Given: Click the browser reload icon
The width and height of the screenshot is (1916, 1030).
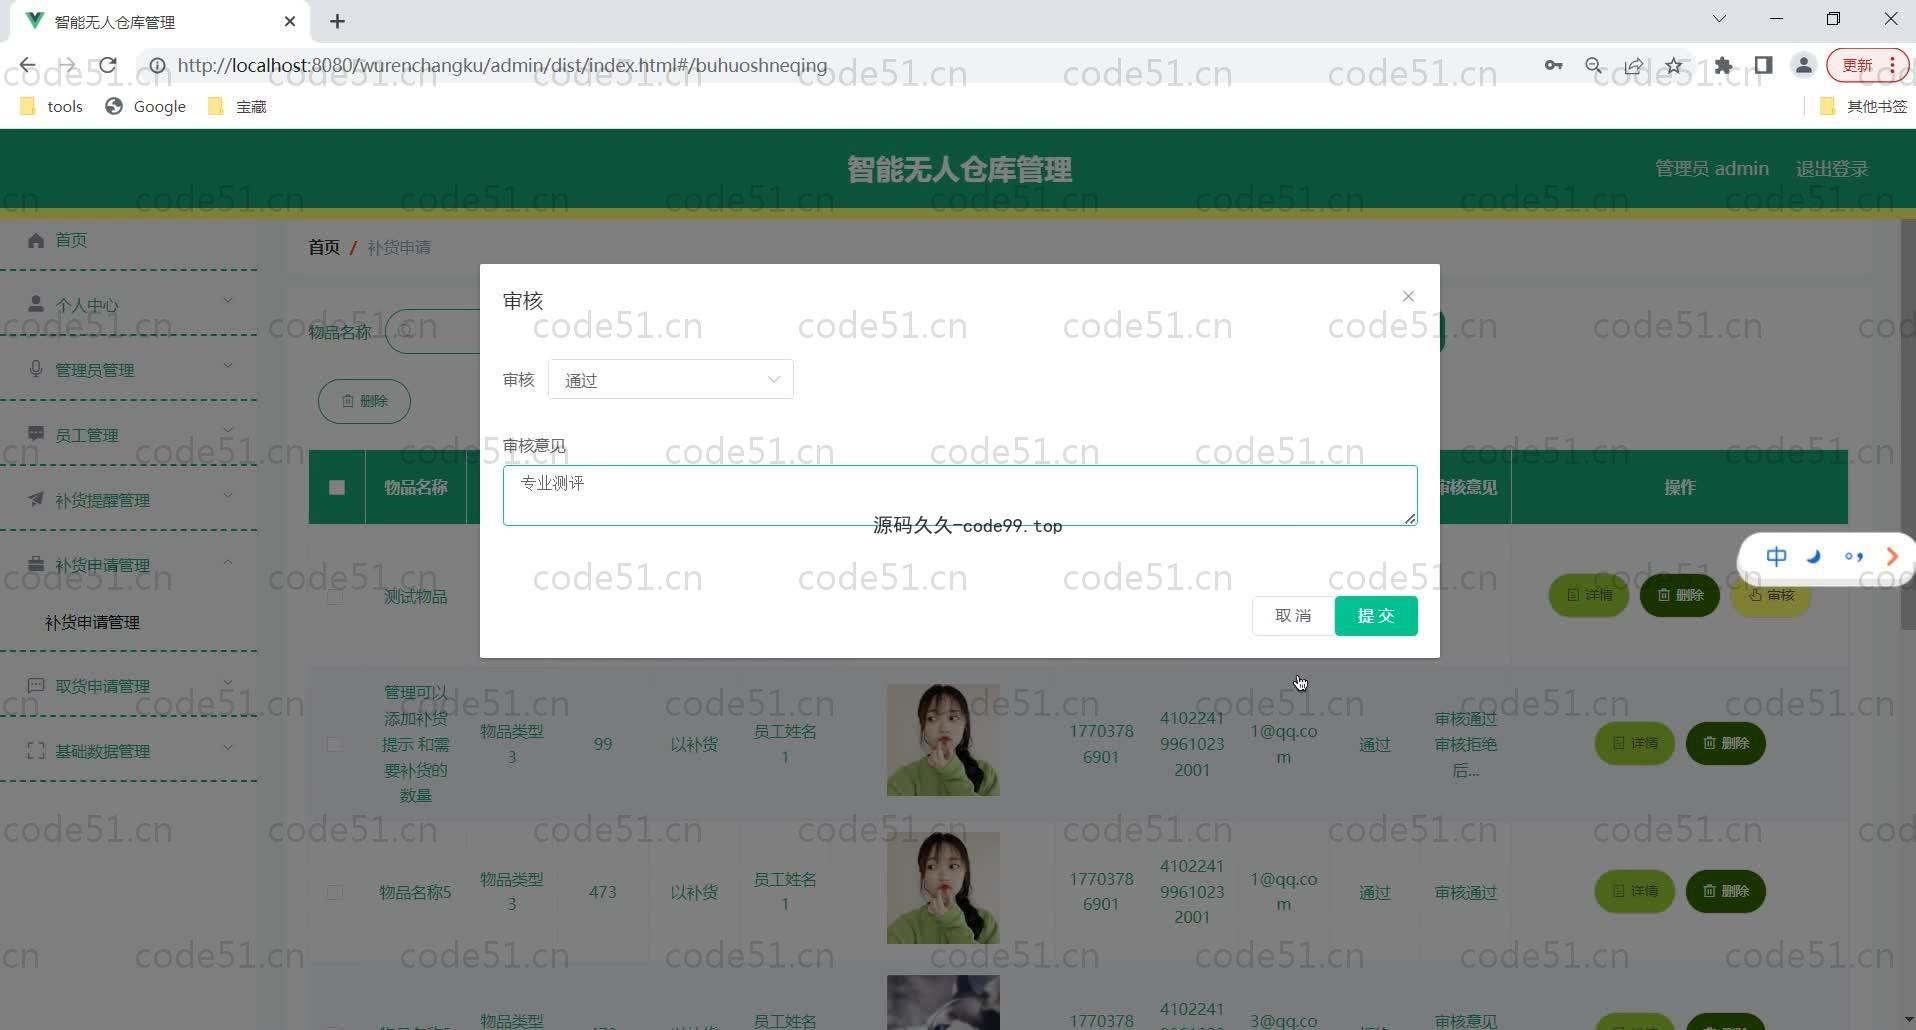Looking at the screenshot, I should pos(108,66).
